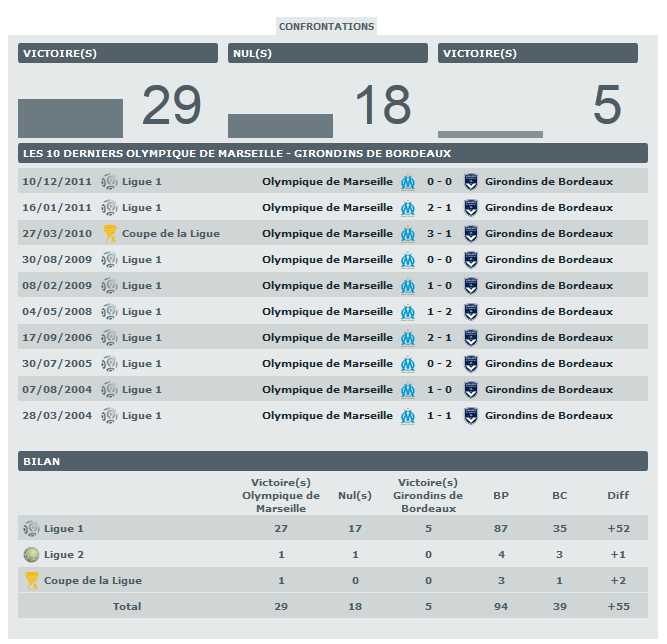The image size is (667, 644).
Task: Click Bordeaux crest in 30/08/2009 row
Action: coord(471,260)
